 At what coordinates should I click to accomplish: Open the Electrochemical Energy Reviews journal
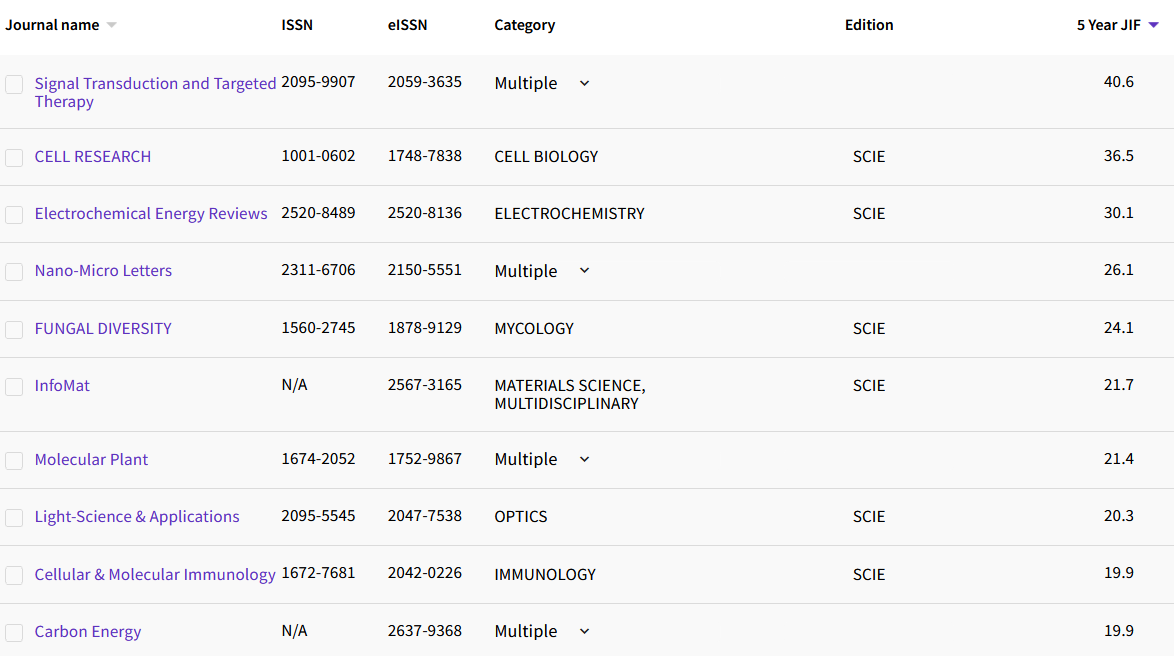[x=151, y=214]
